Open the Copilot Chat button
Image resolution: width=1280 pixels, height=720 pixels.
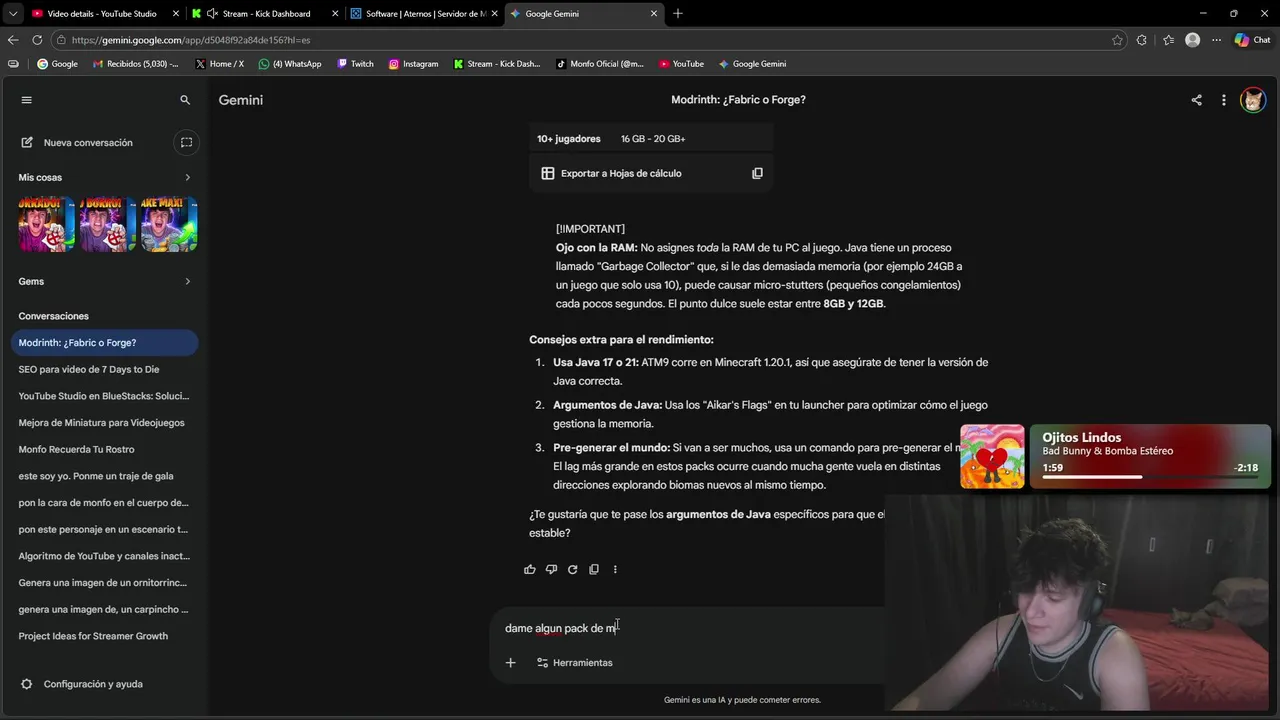coord(1252,40)
